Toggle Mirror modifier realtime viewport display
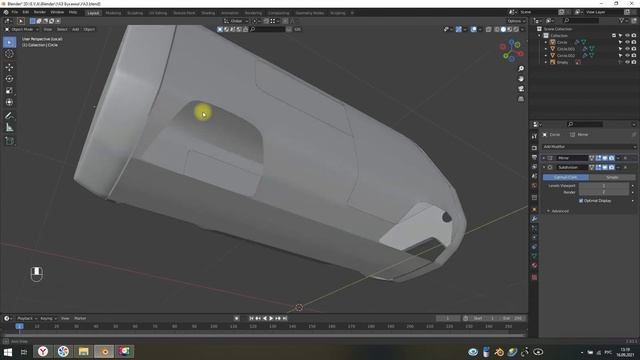 pos(605,158)
